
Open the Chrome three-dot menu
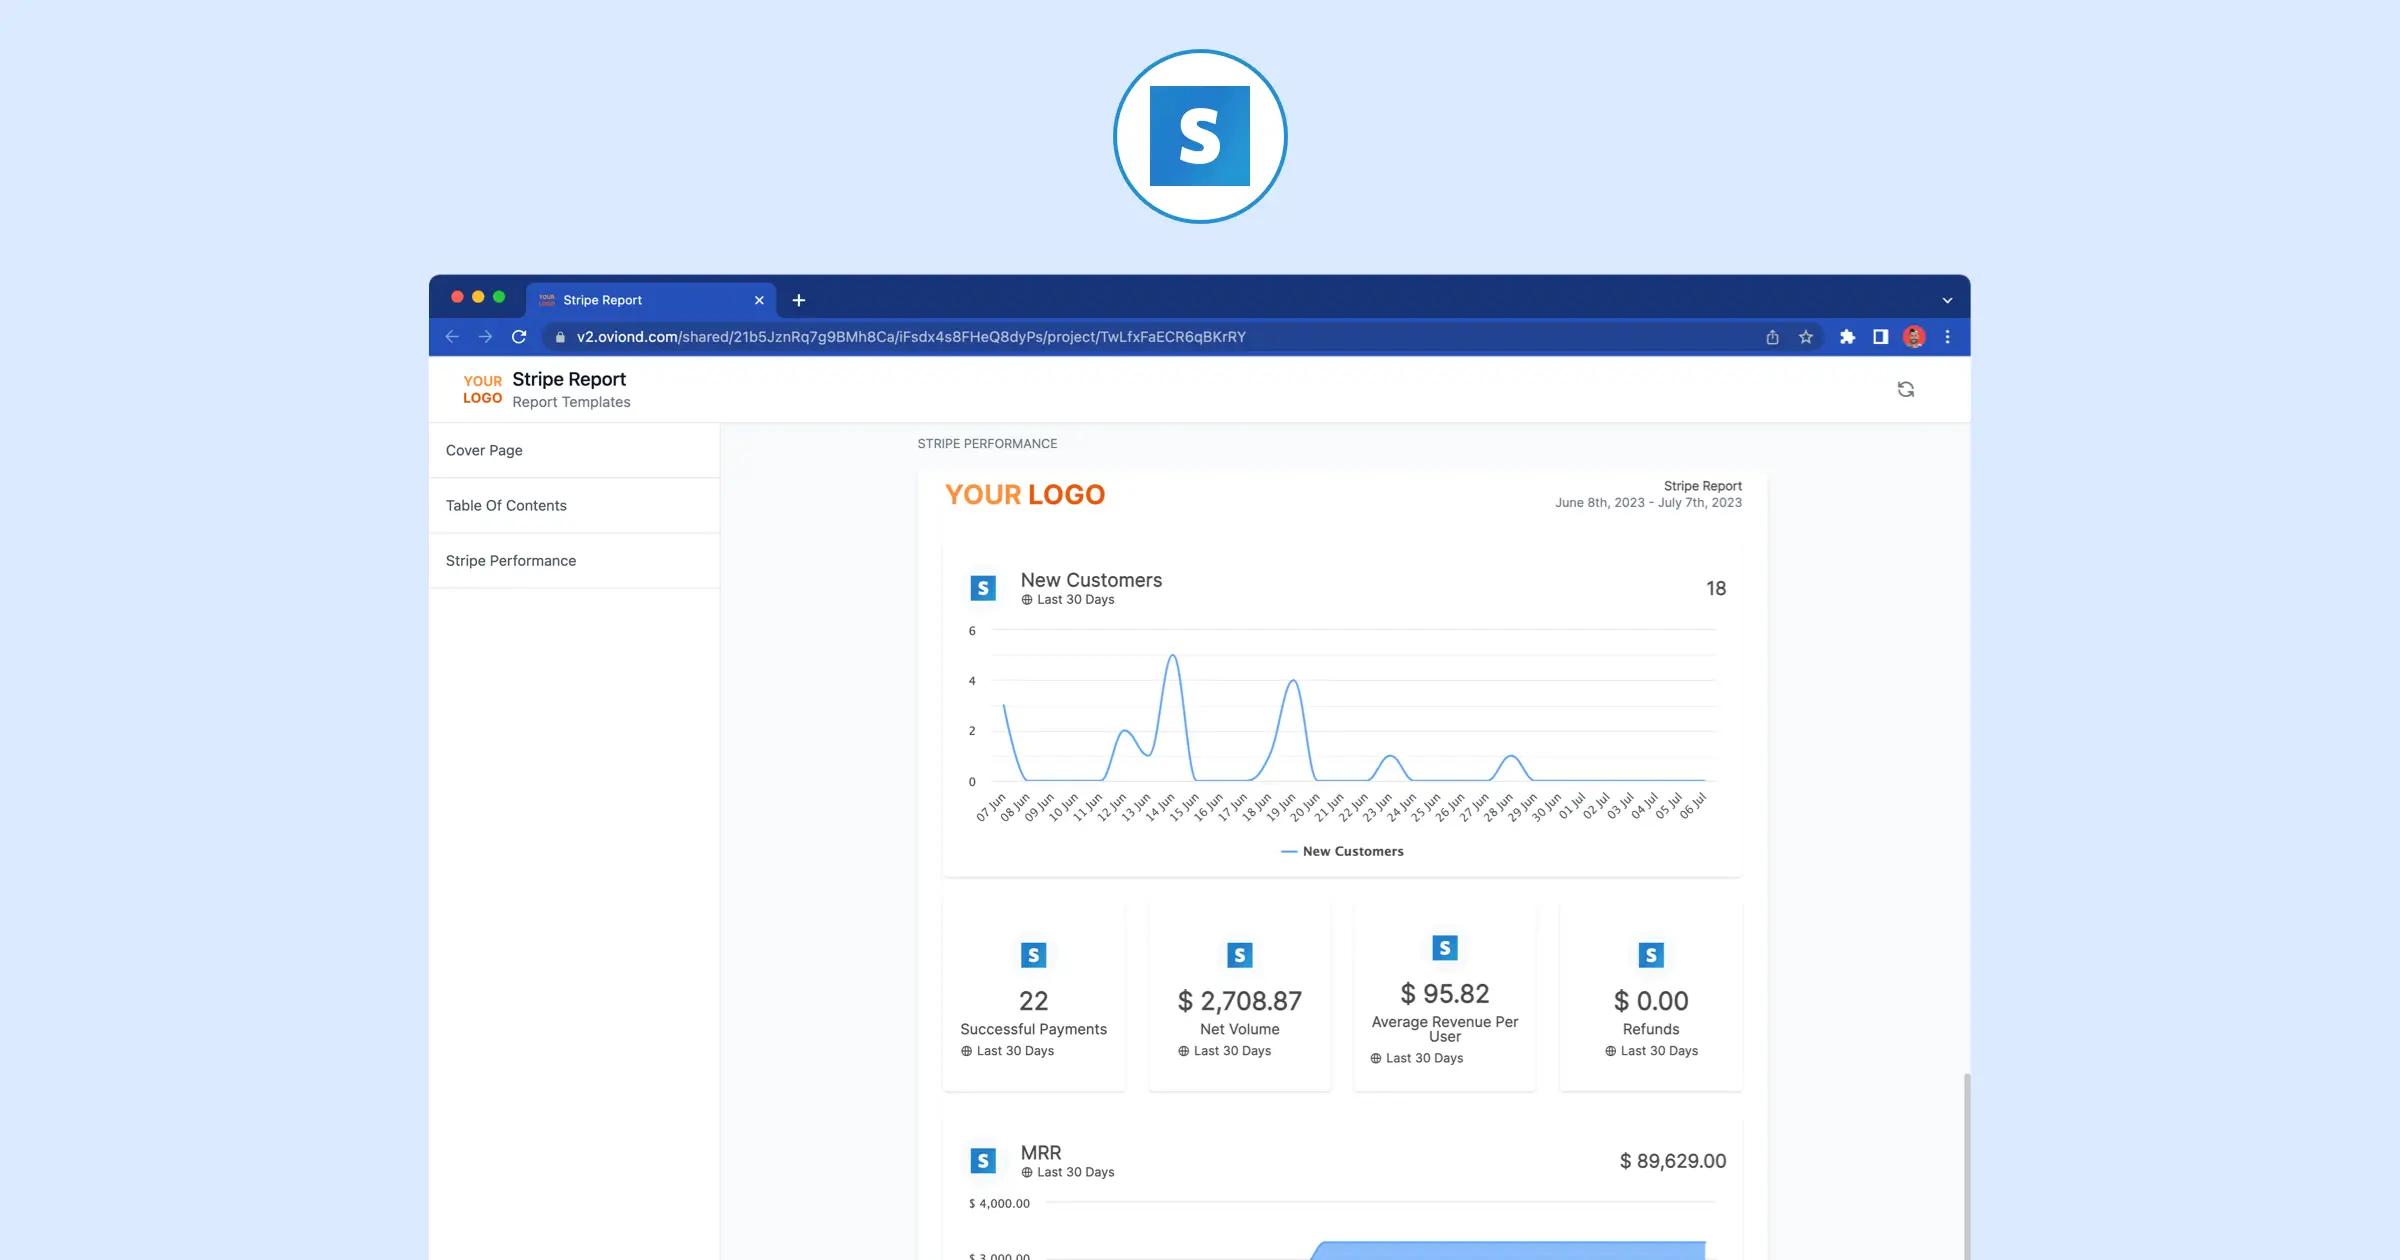point(1947,337)
